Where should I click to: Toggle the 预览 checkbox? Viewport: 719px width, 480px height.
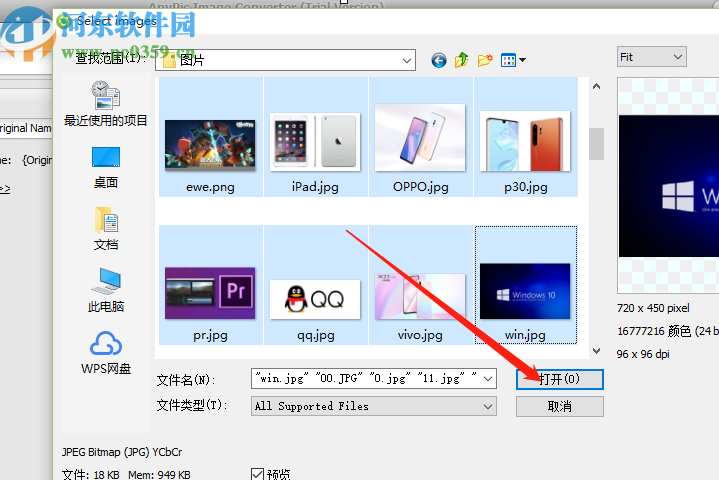click(x=258, y=474)
